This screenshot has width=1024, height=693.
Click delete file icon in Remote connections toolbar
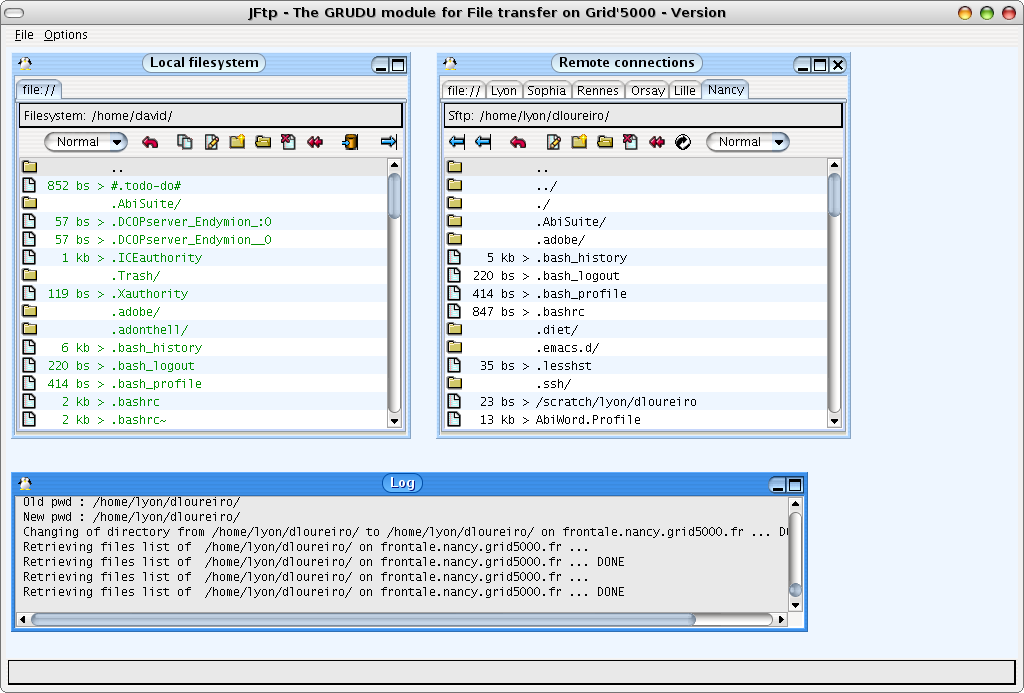(630, 142)
